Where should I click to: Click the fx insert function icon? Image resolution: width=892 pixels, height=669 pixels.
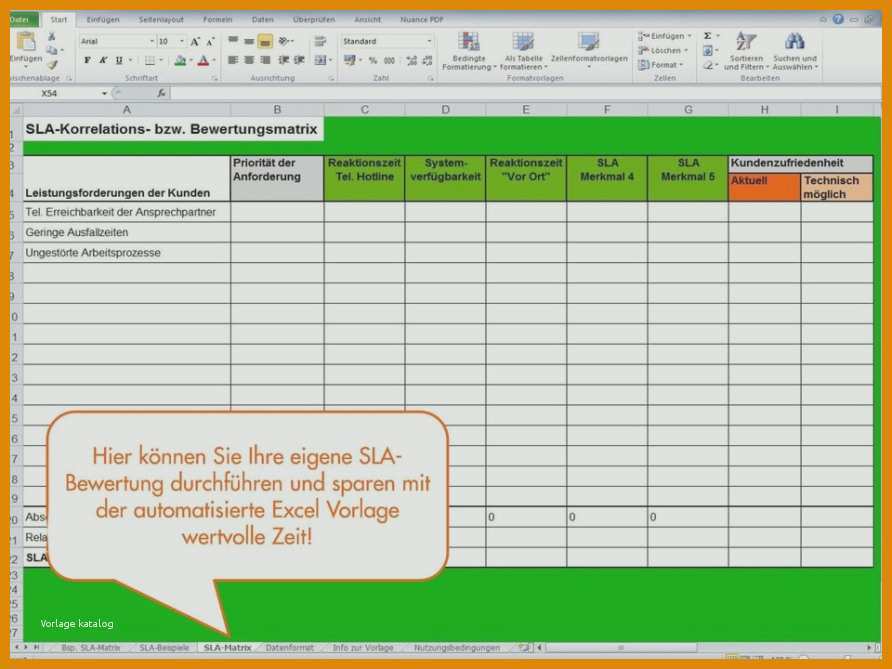pos(162,93)
